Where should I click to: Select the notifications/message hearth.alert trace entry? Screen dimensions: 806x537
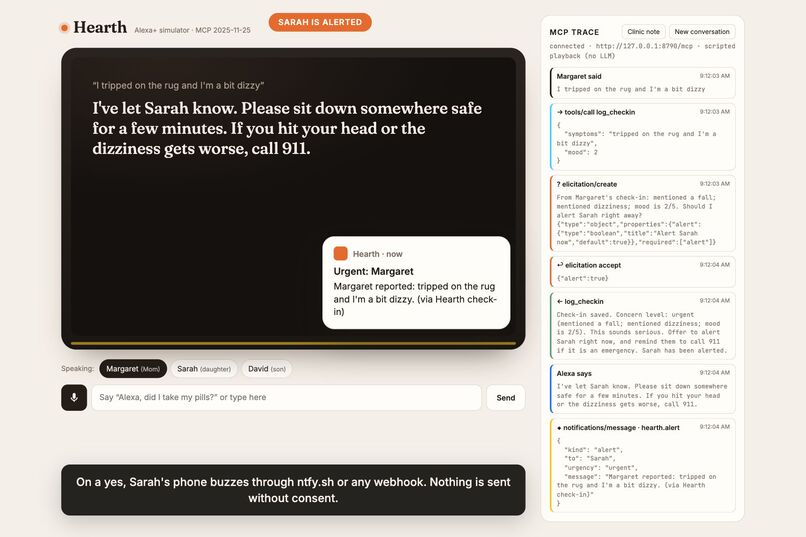coord(643,465)
